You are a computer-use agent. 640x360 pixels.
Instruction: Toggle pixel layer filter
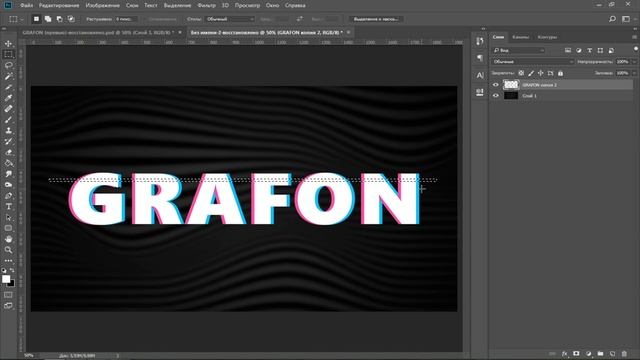(x=568, y=50)
